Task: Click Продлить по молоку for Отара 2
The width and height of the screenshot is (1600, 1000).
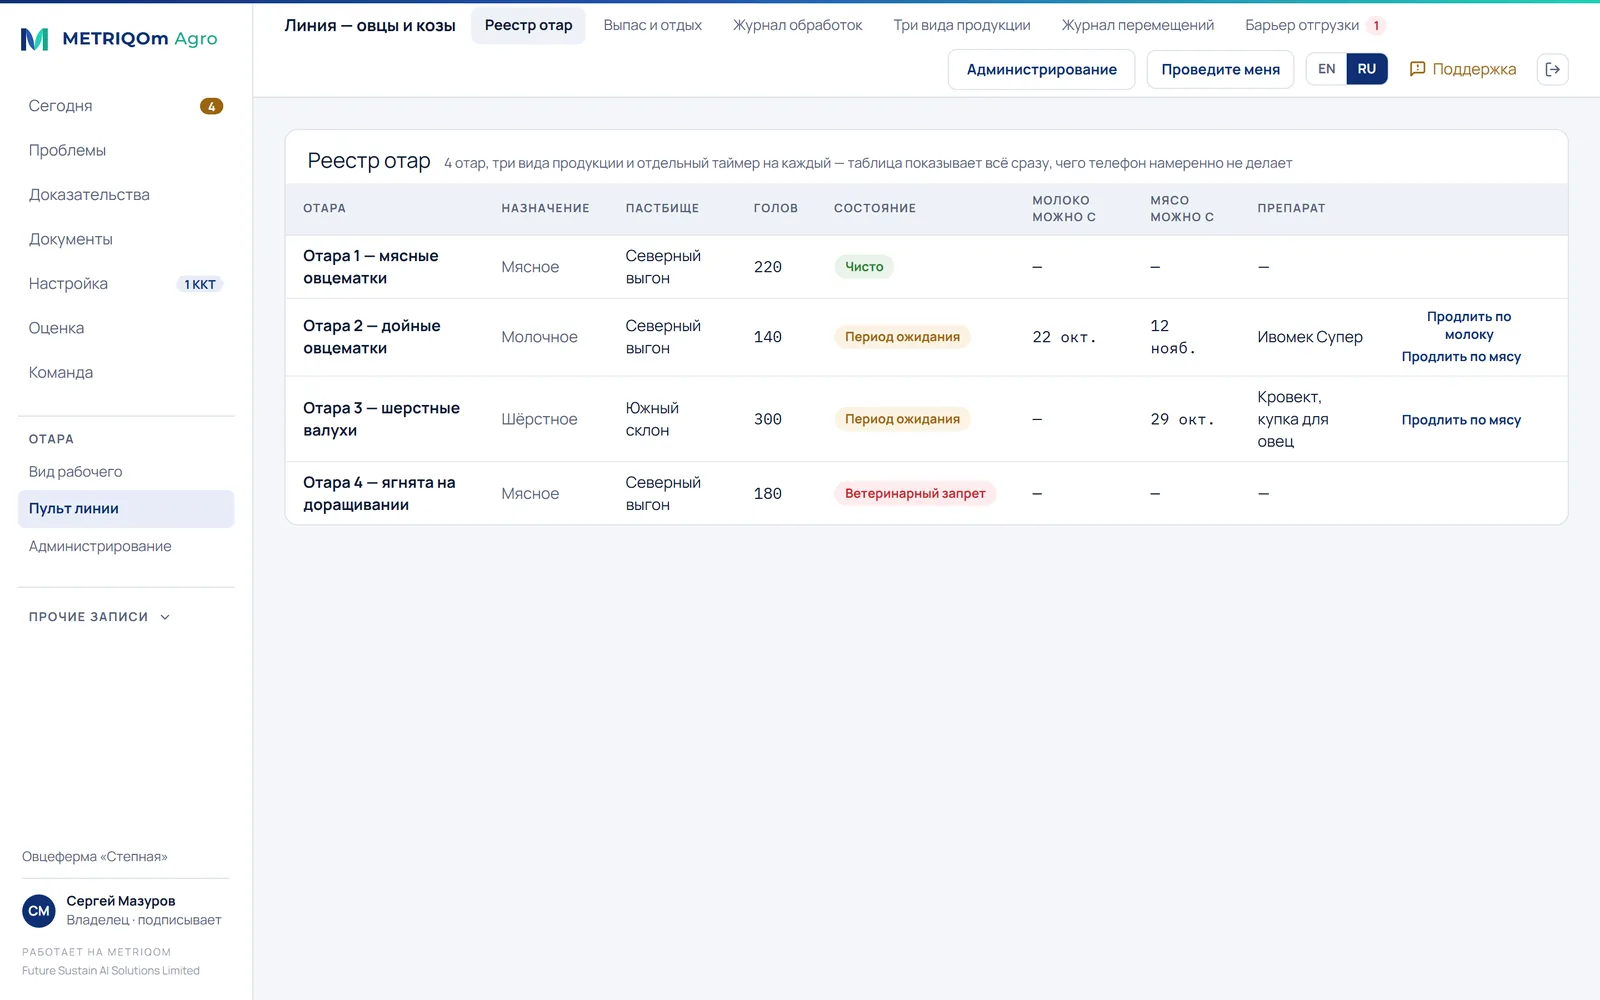Action: coord(1468,326)
